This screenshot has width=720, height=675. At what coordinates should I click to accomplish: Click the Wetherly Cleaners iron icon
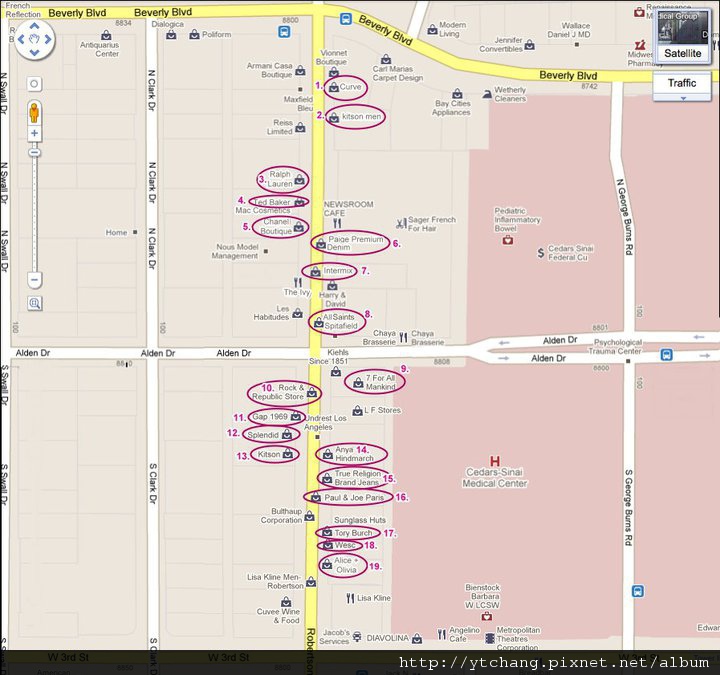point(486,95)
